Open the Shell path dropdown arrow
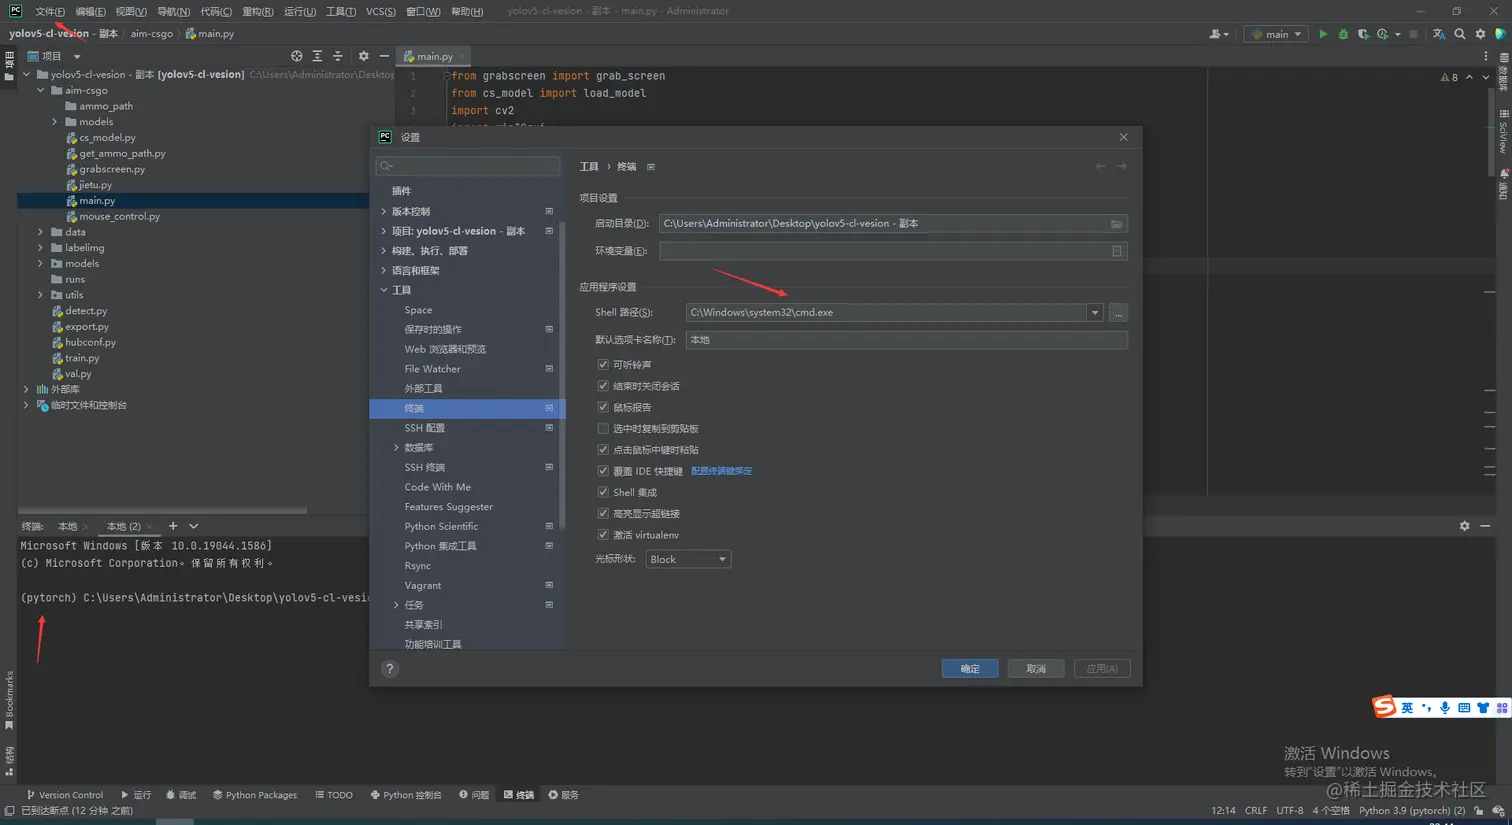The image size is (1512, 825). 1095,313
